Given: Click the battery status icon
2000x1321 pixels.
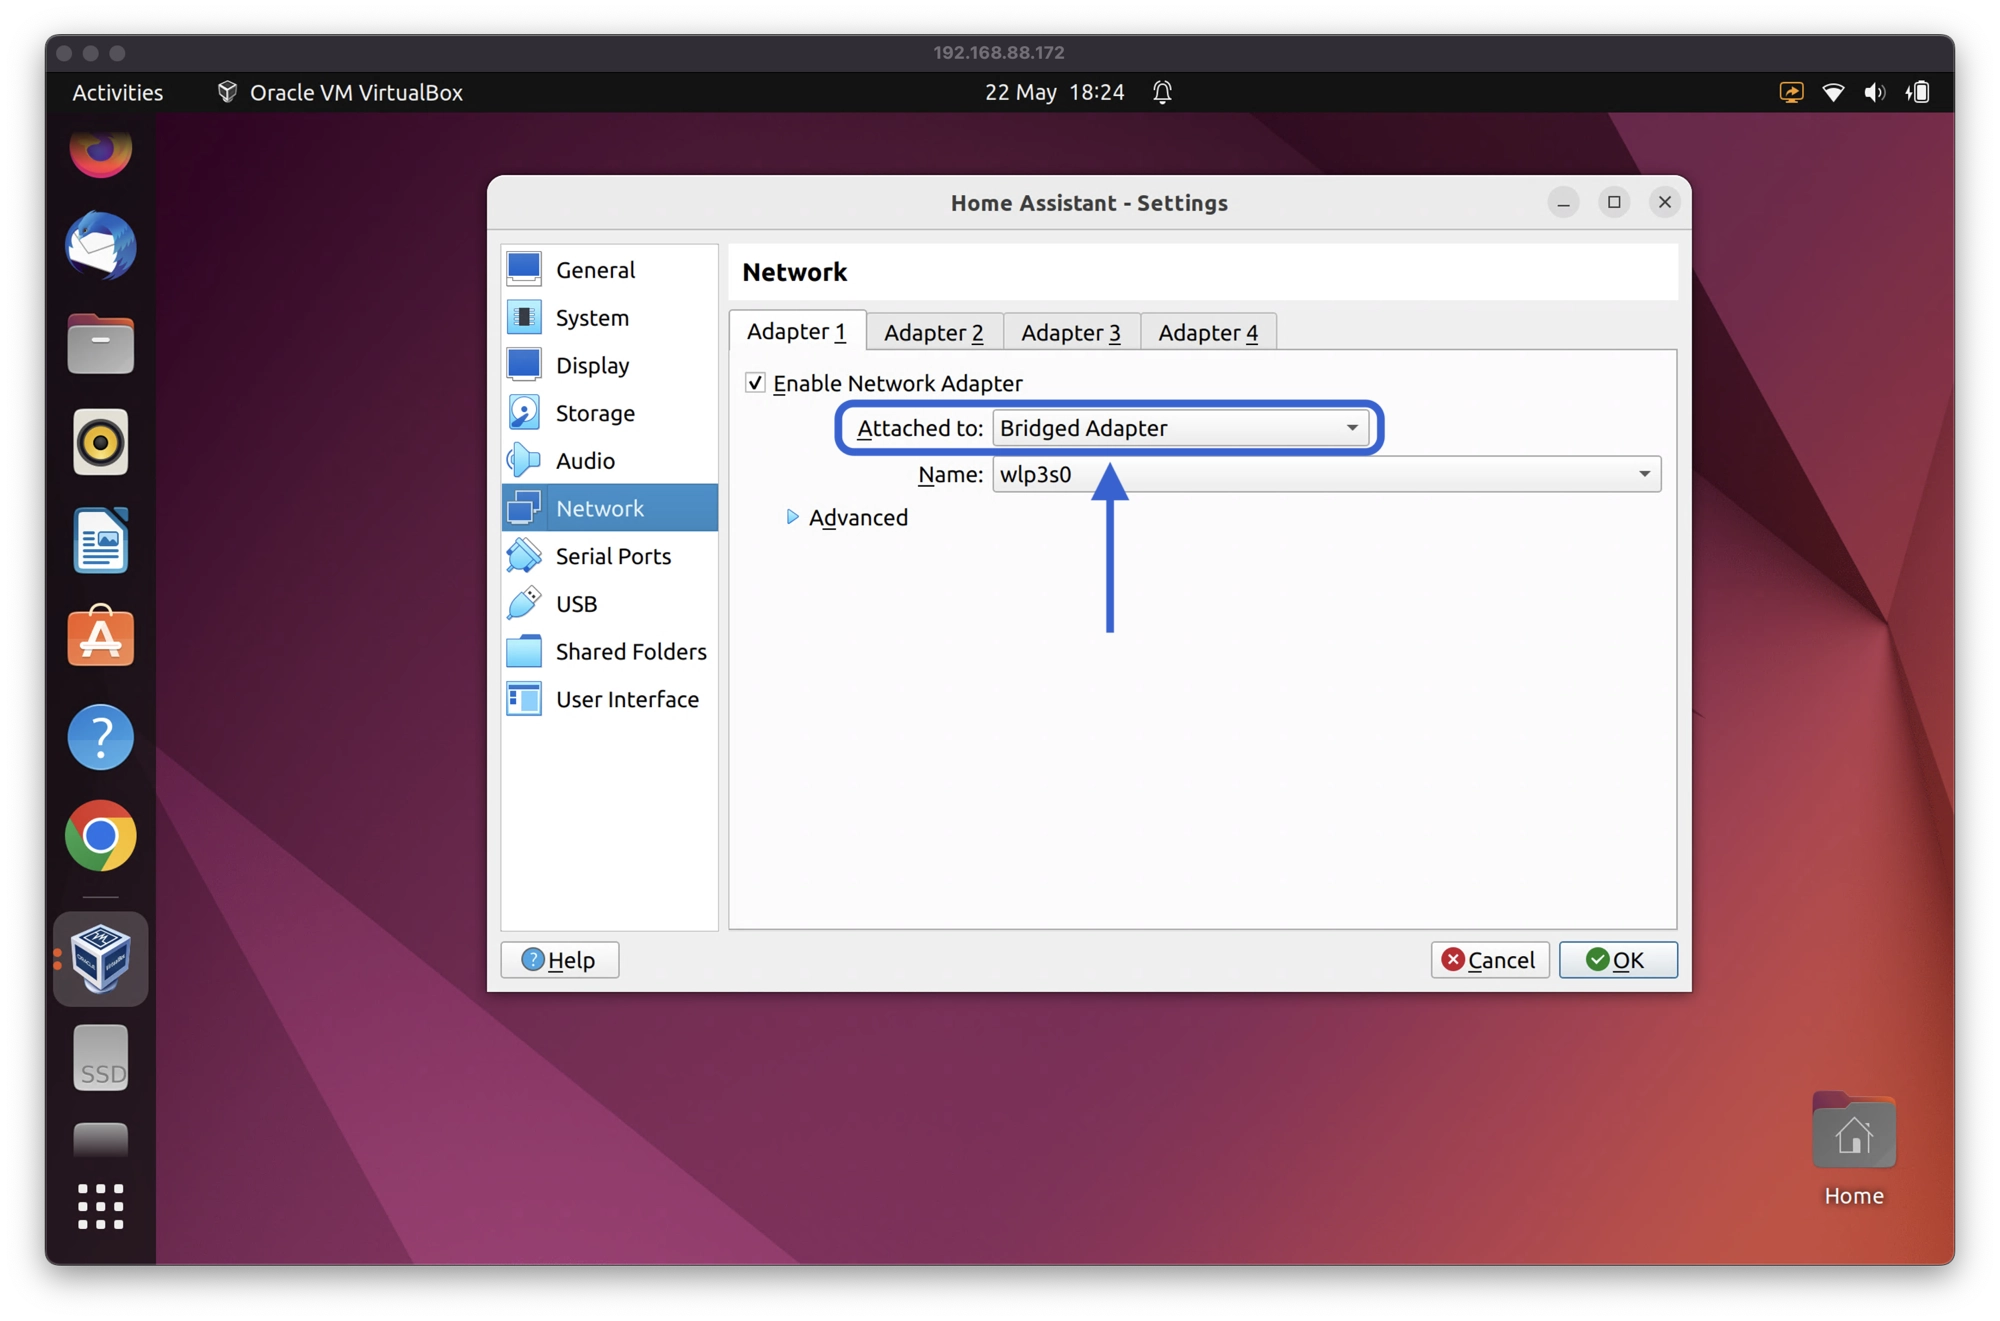Looking at the screenshot, I should tap(1918, 92).
